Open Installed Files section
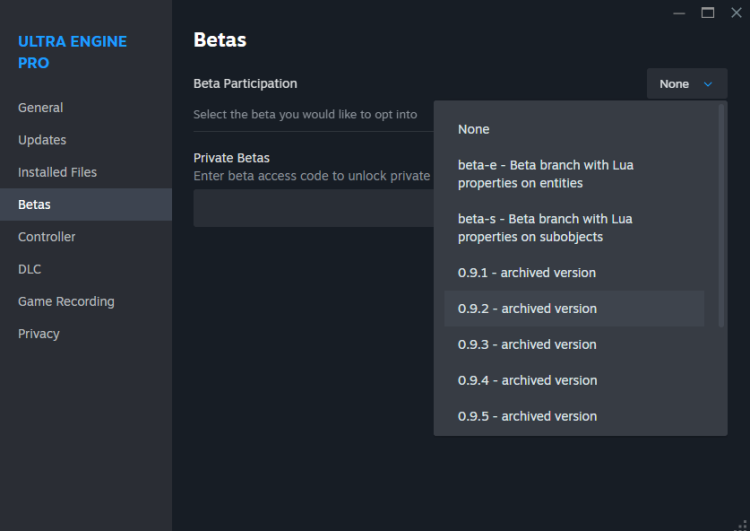750x531 pixels. tap(57, 172)
